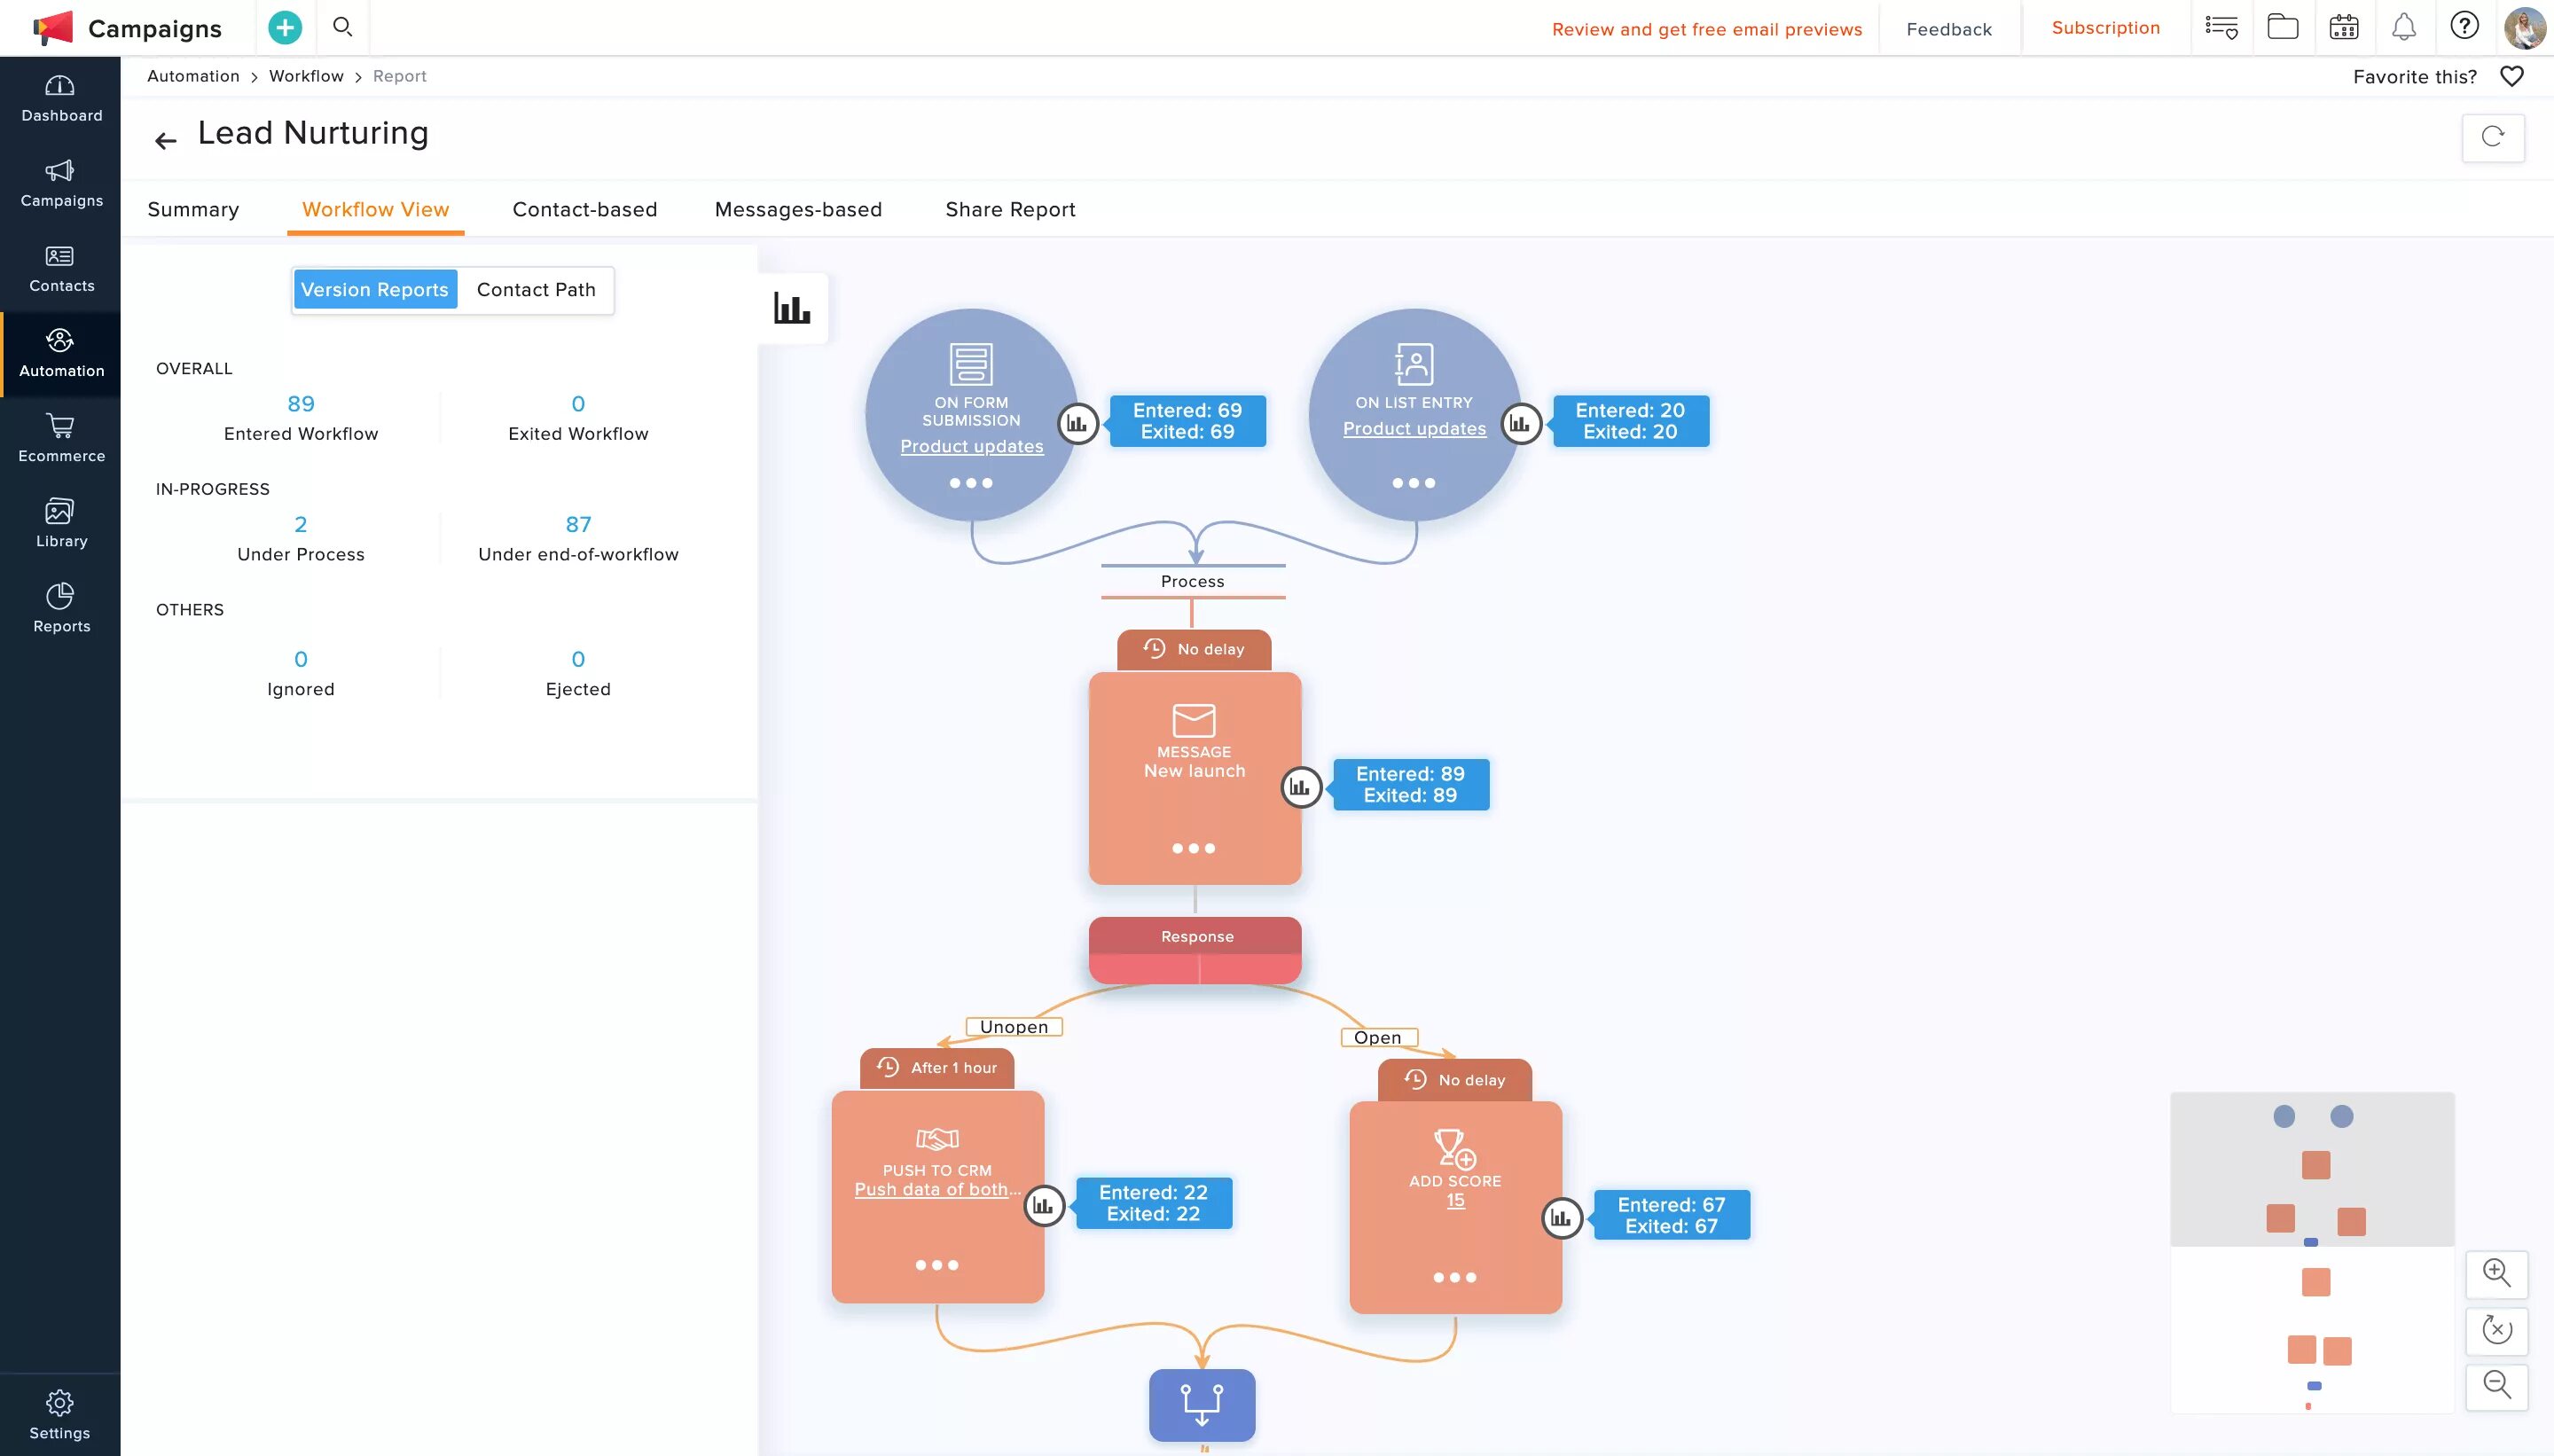Click the Subscription link
The height and width of the screenshot is (1456, 2554).
2105,28
